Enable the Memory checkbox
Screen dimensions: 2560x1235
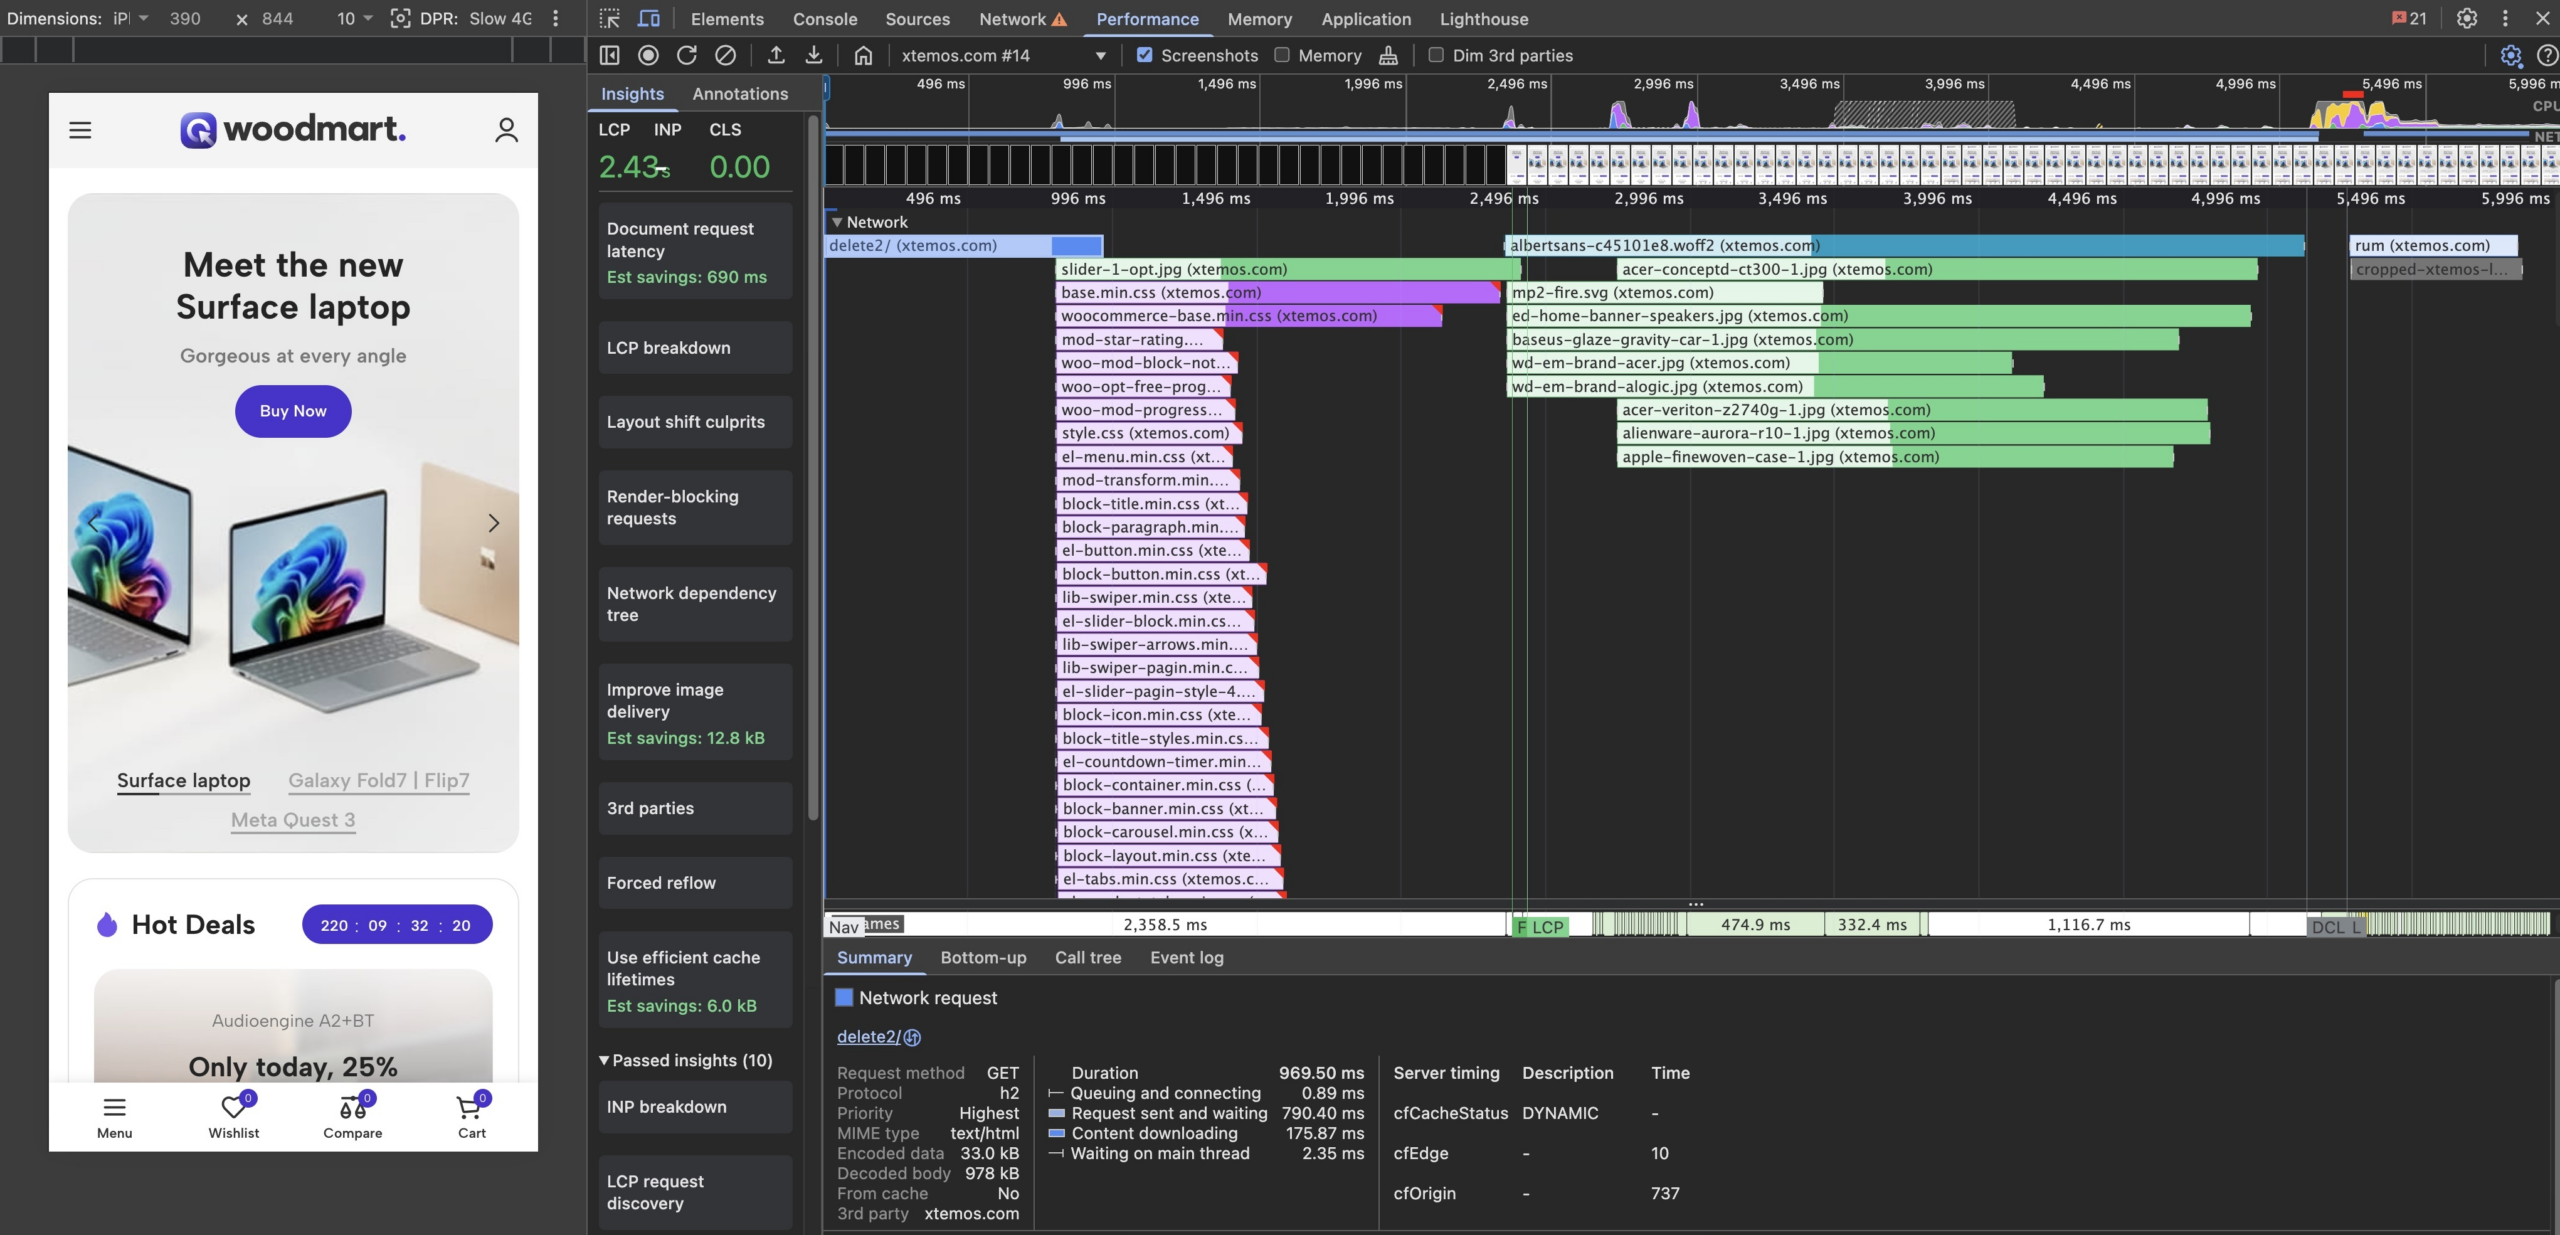point(1282,56)
